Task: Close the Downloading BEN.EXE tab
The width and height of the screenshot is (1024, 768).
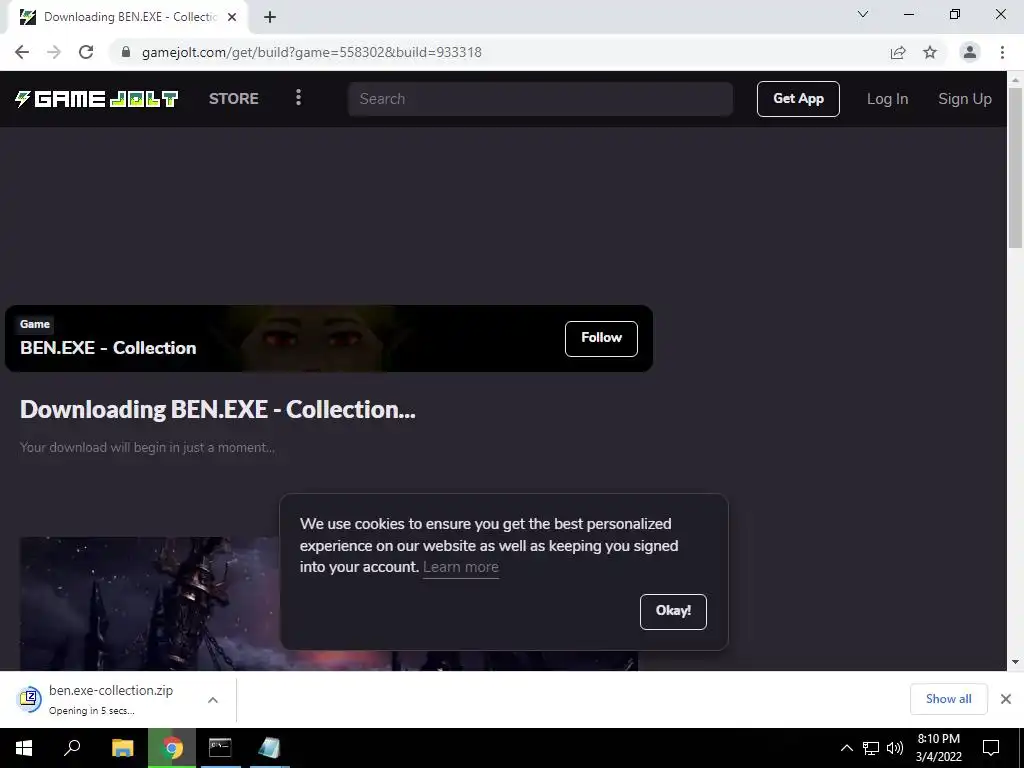Action: 232,17
